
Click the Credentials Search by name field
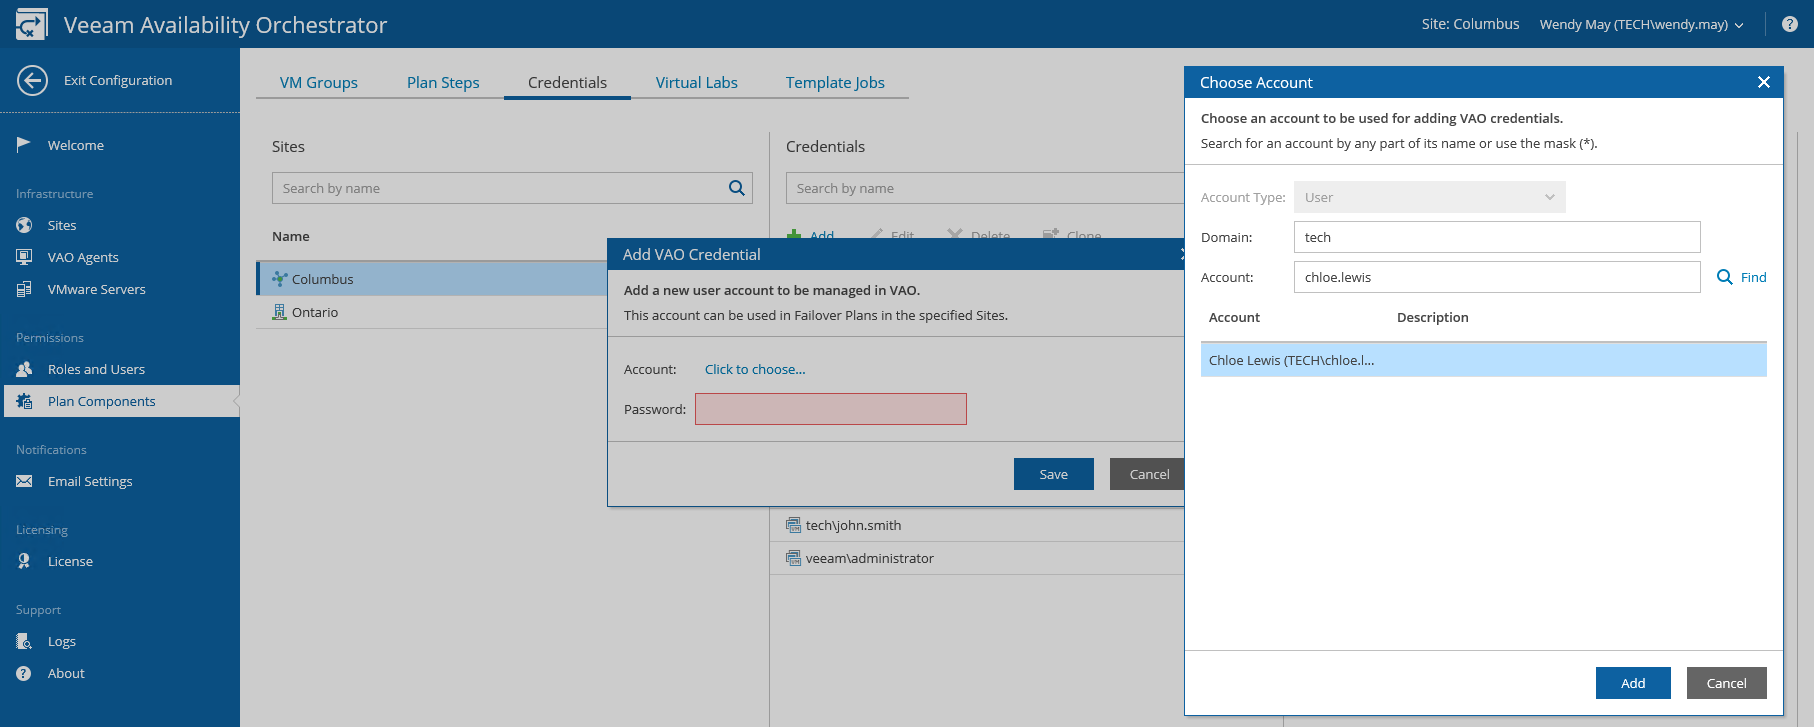[x=985, y=188]
